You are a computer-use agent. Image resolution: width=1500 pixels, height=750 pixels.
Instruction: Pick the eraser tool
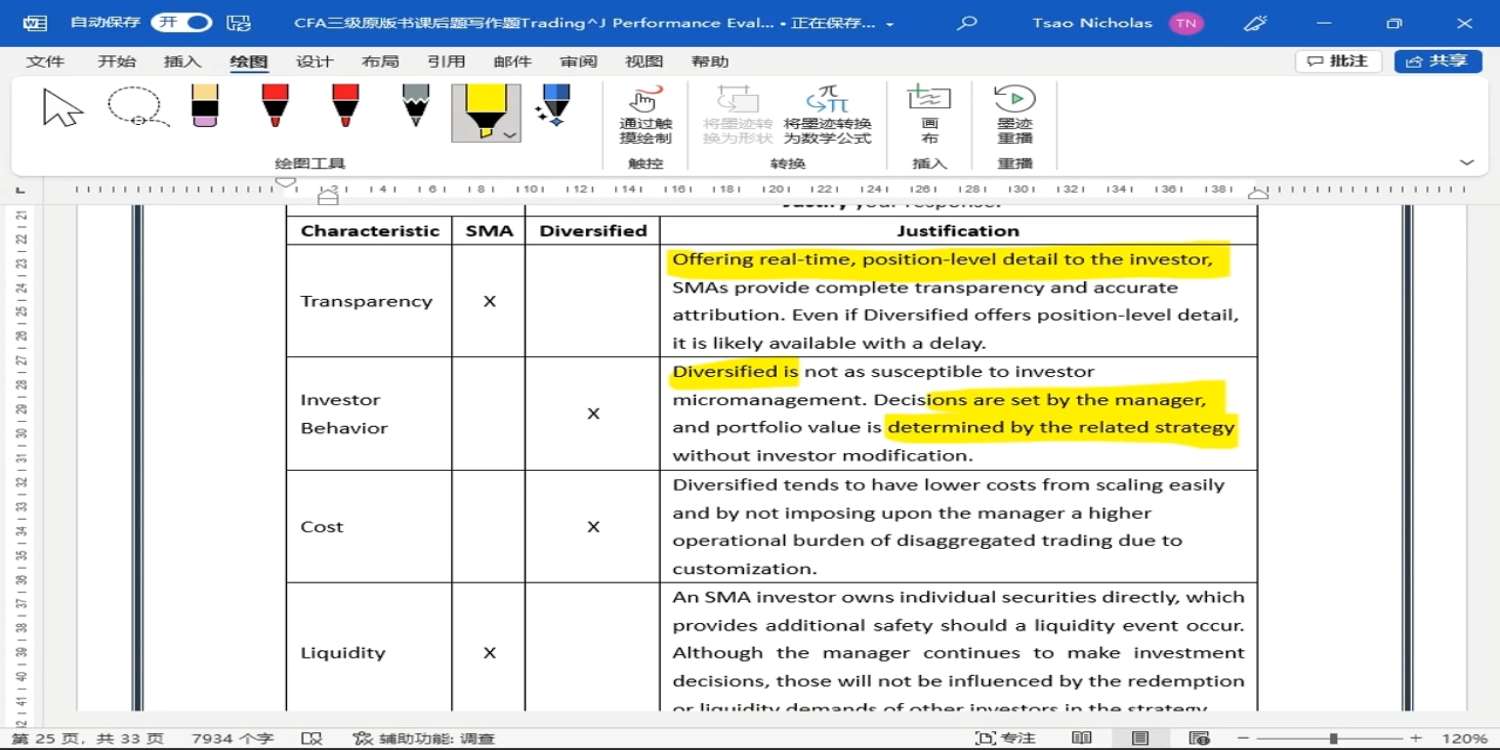click(x=204, y=106)
